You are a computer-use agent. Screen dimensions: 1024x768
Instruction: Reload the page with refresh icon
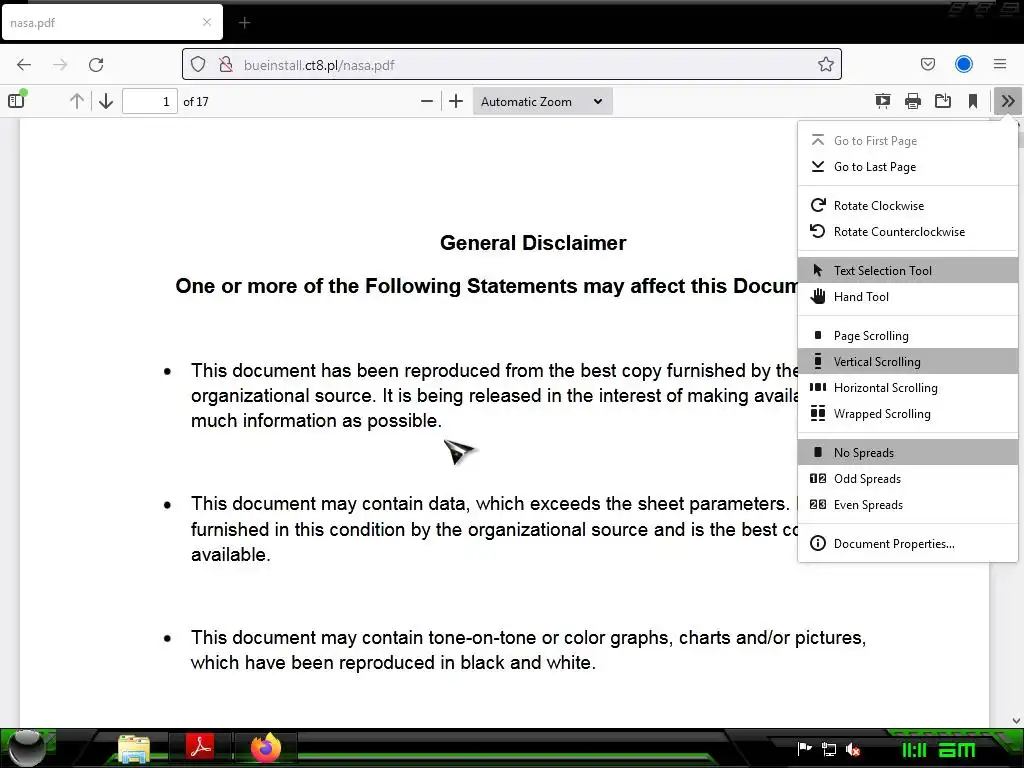tap(96, 64)
